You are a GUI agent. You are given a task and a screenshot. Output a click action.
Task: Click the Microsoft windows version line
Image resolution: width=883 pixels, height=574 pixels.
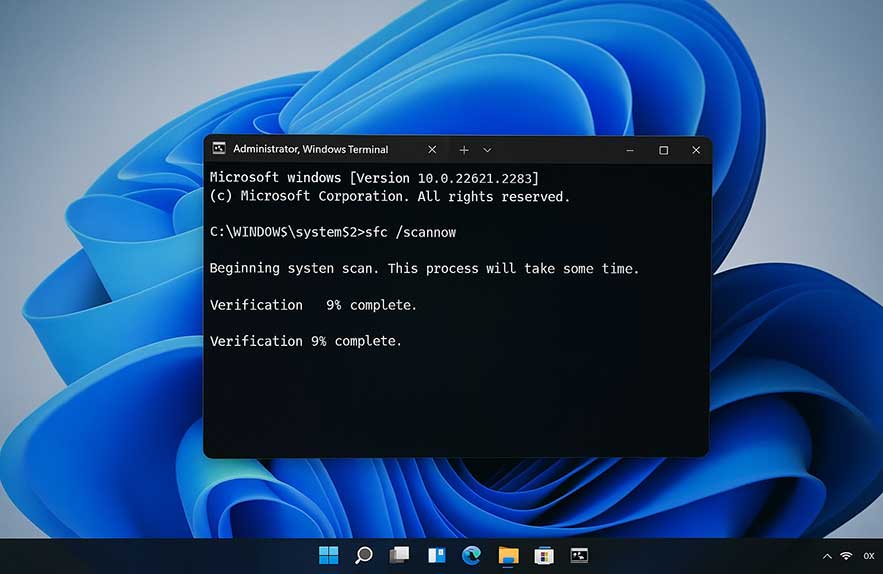point(374,178)
